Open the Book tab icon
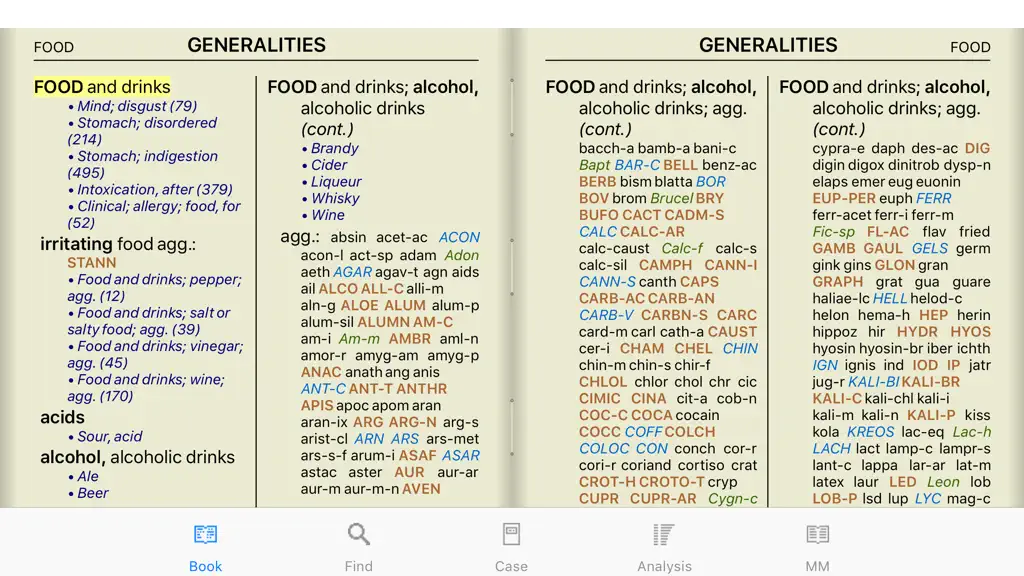 (205, 534)
